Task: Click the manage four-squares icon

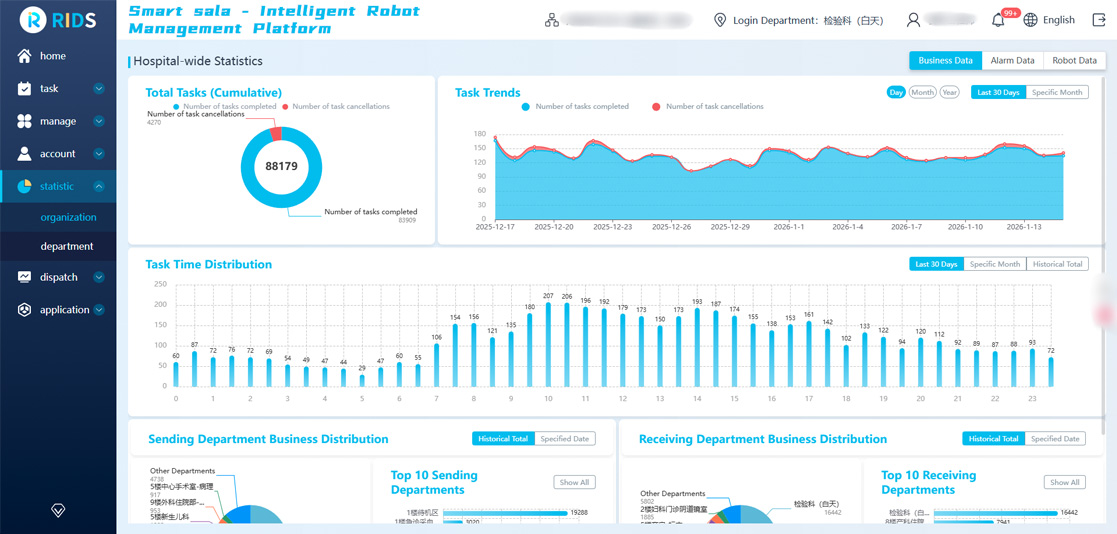Action: click(x=24, y=121)
